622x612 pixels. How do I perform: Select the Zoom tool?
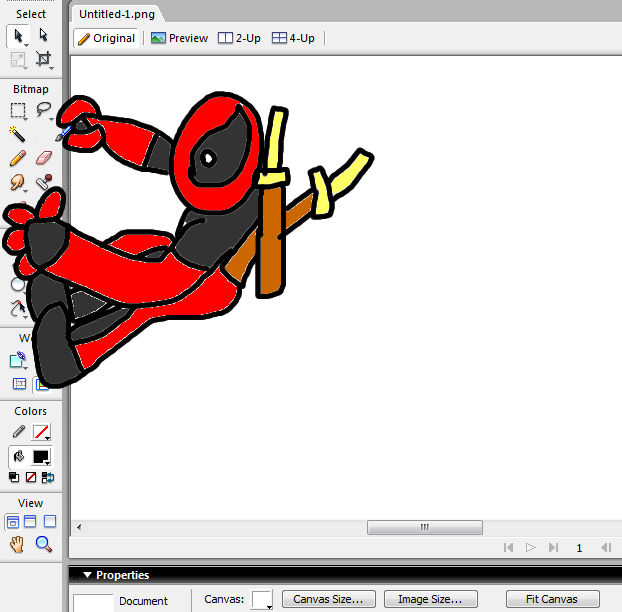click(x=44, y=544)
